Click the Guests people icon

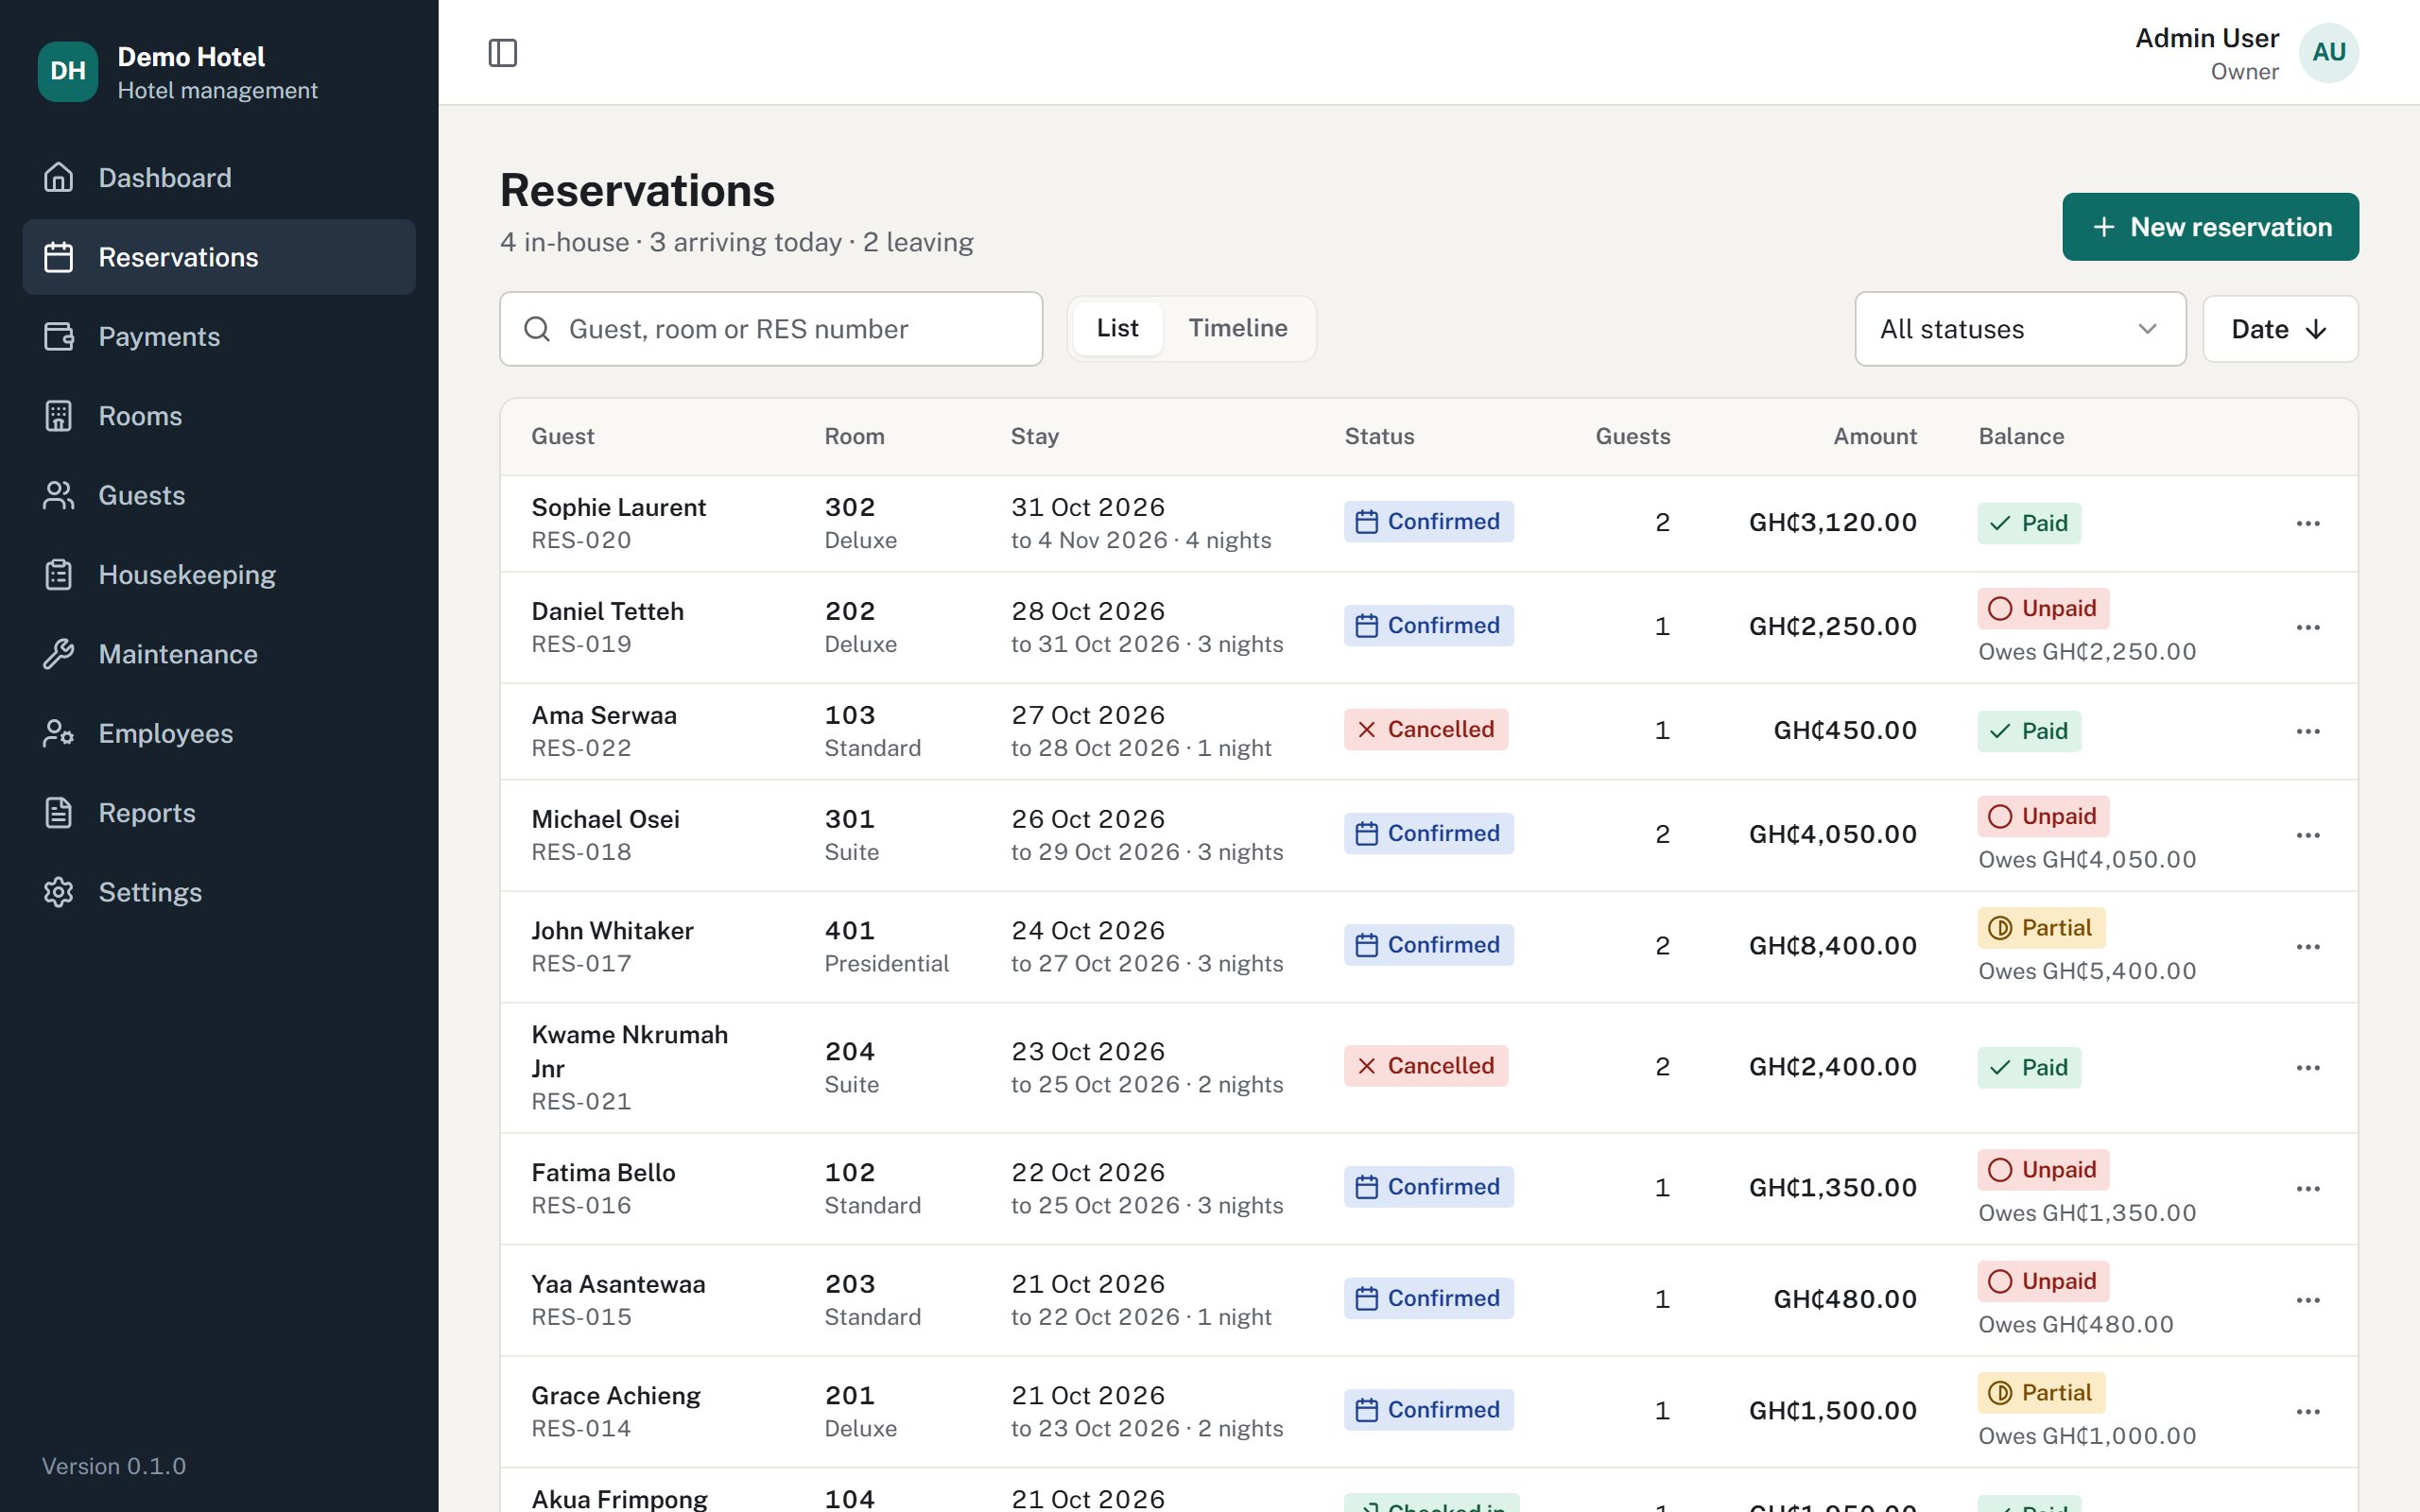(x=59, y=495)
